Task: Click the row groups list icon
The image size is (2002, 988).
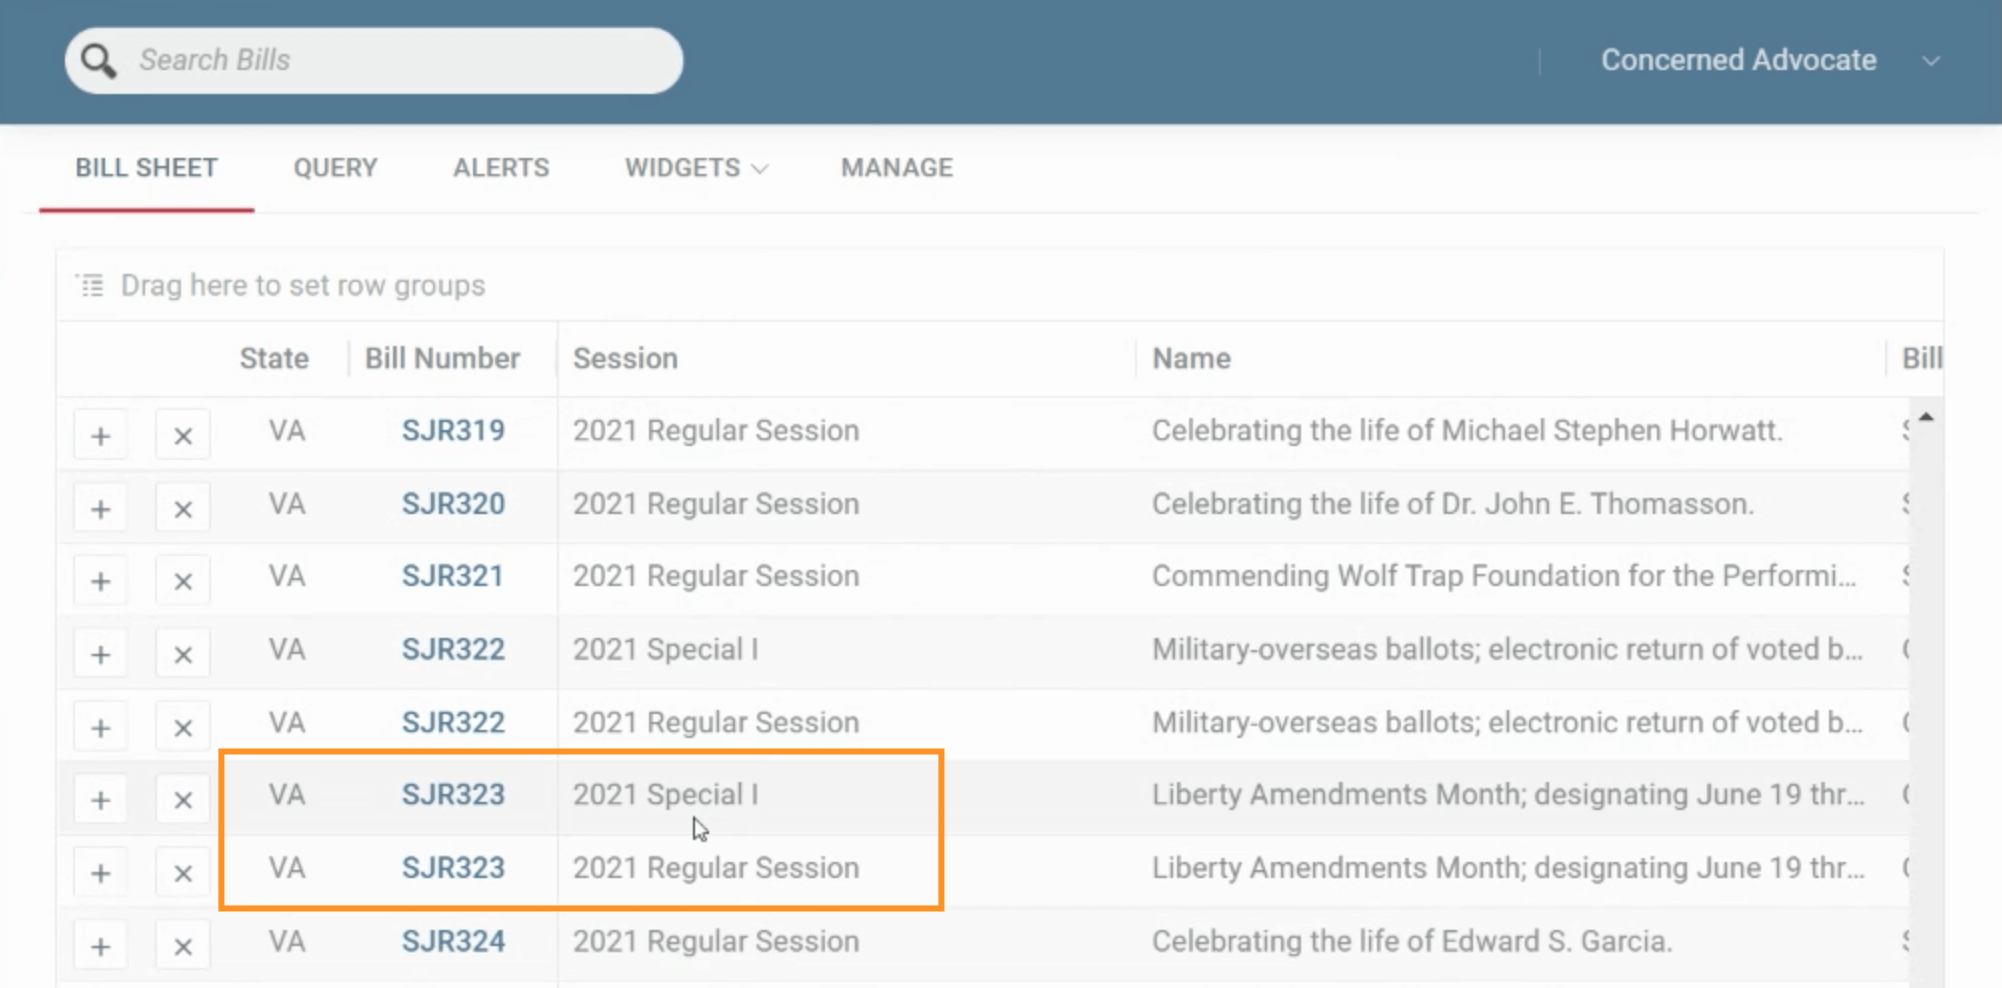Action: [90, 286]
